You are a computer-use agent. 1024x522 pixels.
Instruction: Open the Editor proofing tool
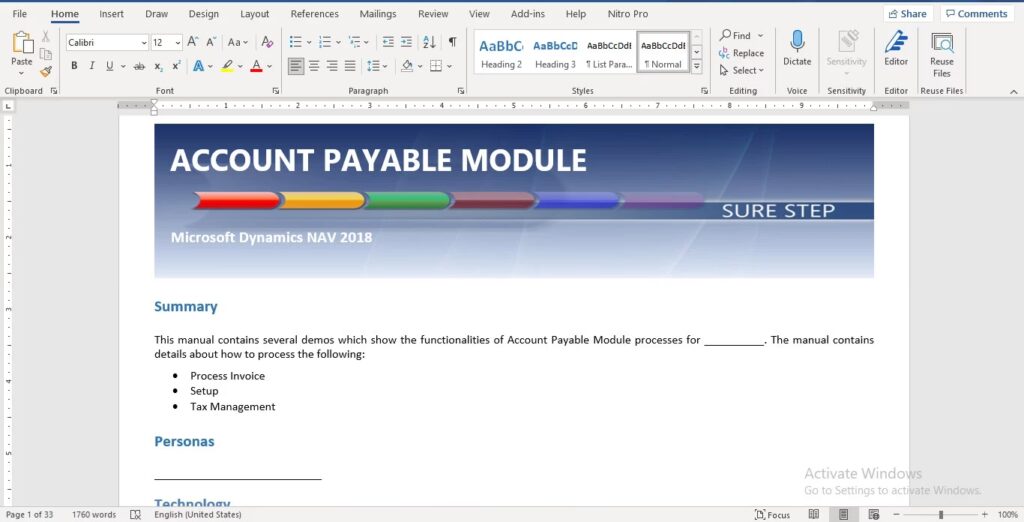896,47
